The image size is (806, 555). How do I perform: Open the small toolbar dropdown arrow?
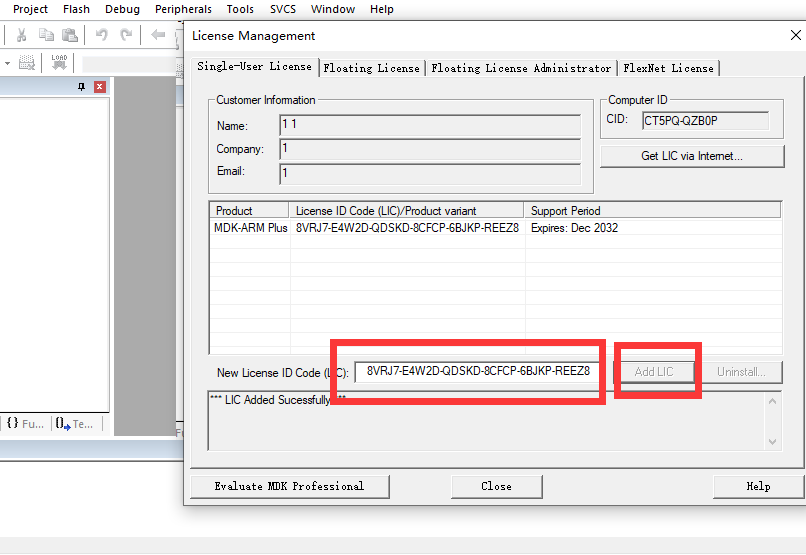tap(7, 63)
